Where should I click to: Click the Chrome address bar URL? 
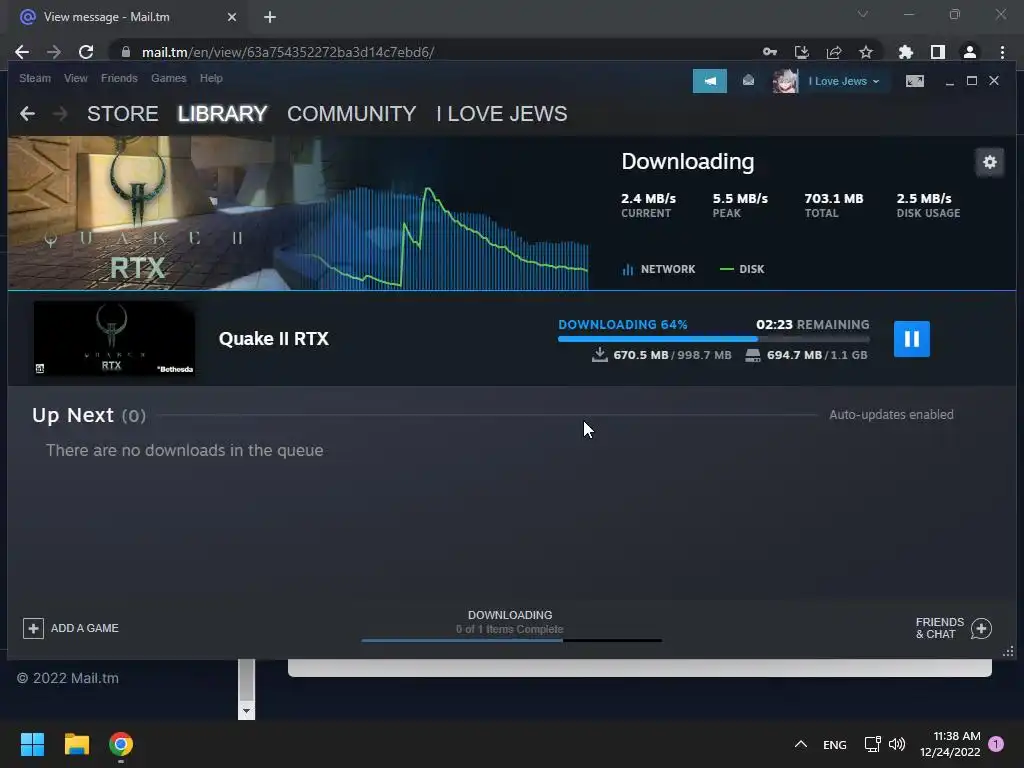coord(288,52)
